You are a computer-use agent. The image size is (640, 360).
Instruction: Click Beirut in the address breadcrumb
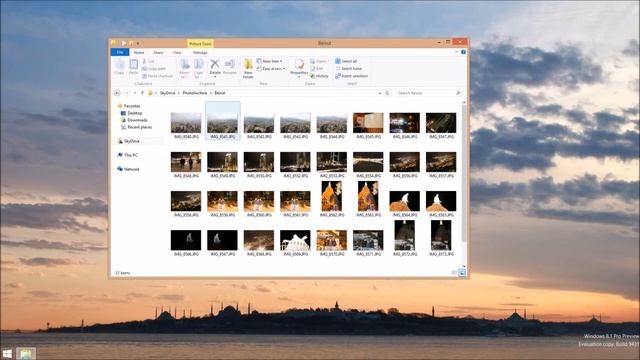click(x=220, y=93)
